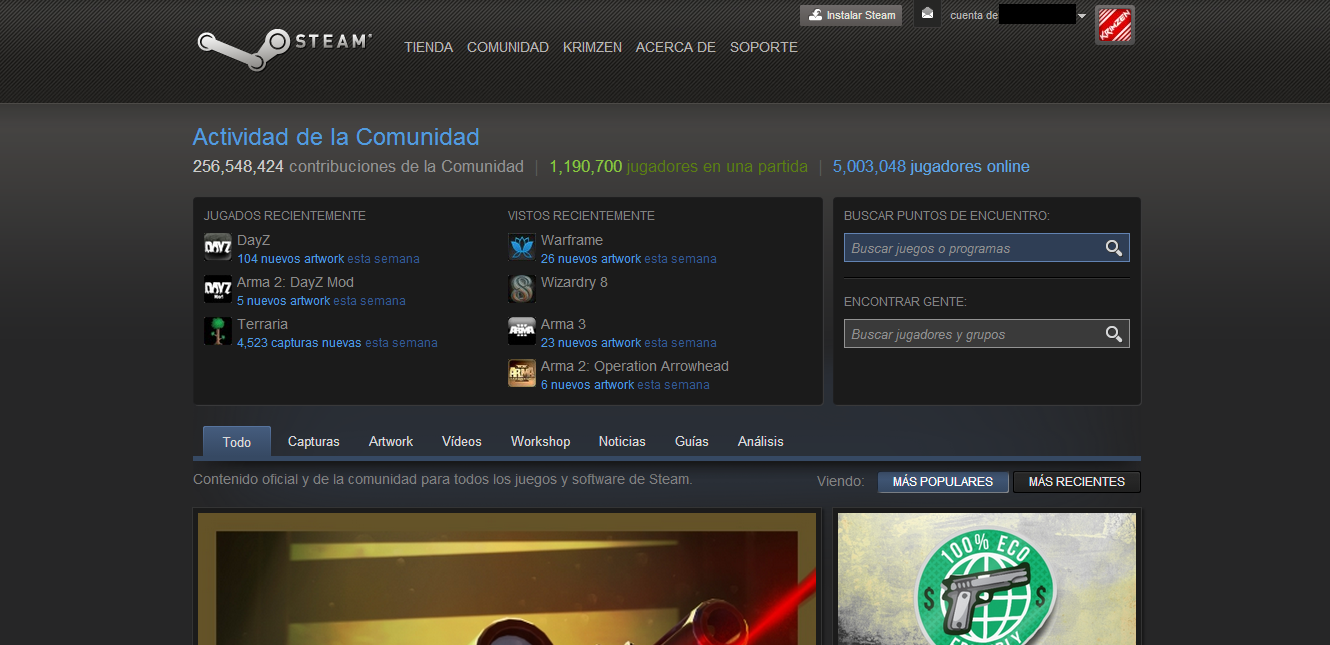Viewport: 1330px width, 645px height.
Task: Click the magnifier in the games search box
Action: pyautogui.click(x=1114, y=248)
